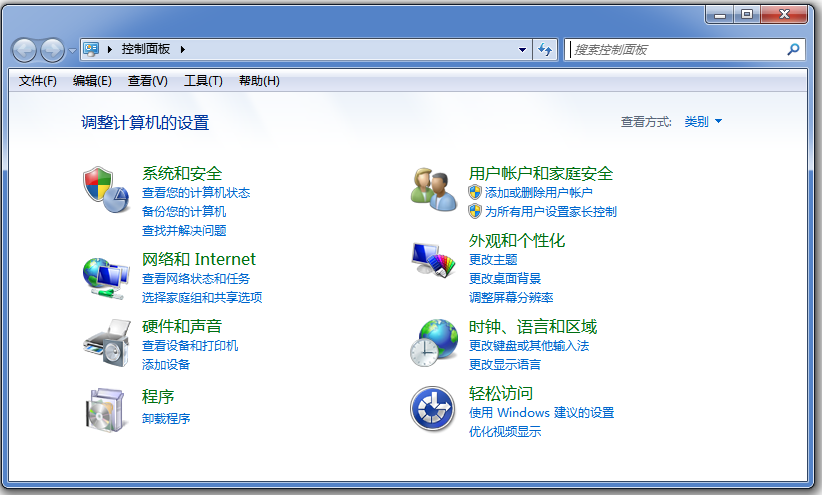The width and height of the screenshot is (822, 495).
Task: Open the 用户帐户和家庭安全 people icon
Action: [434, 189]
